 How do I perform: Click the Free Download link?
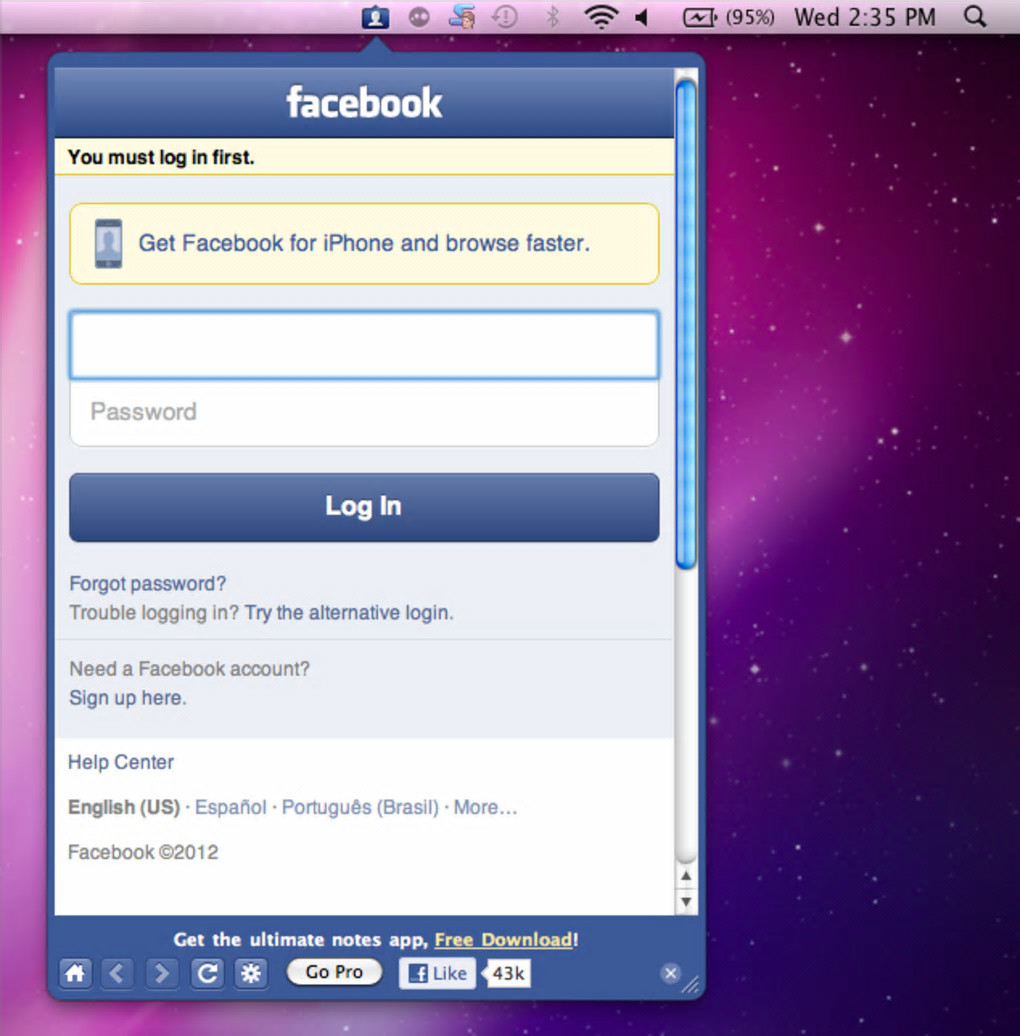(x=503, y=940)
